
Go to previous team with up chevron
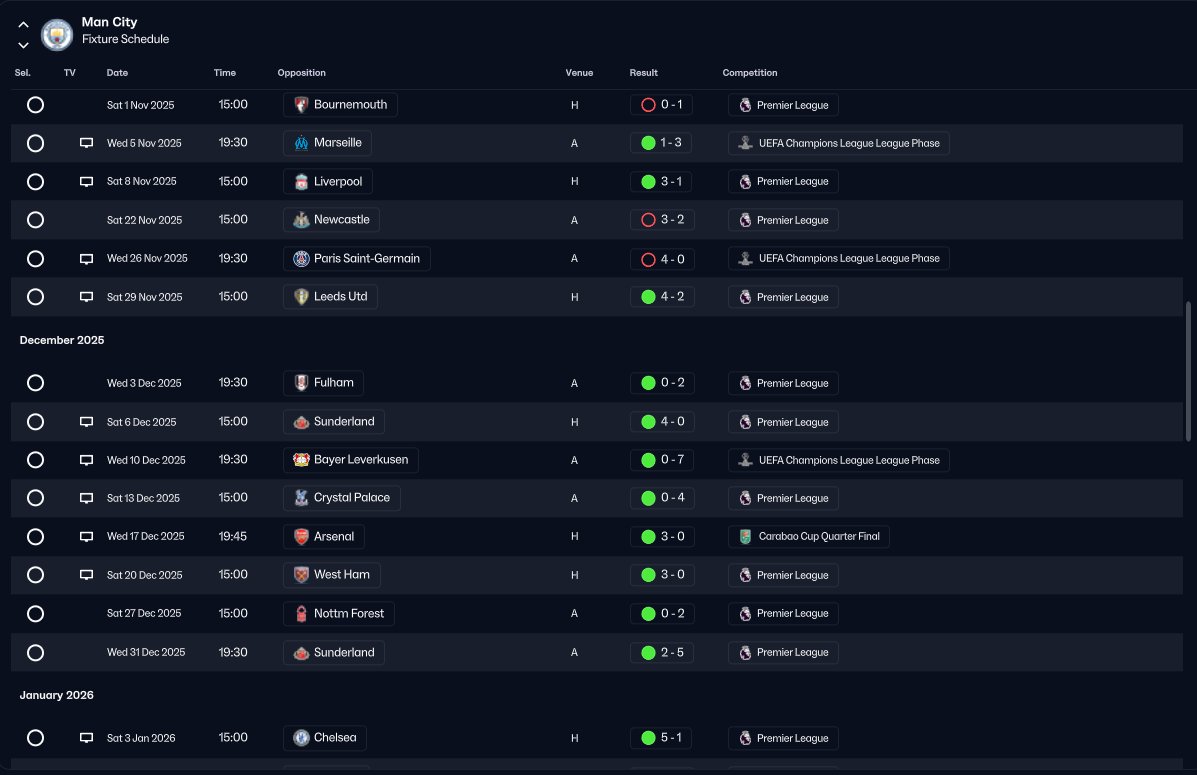tap(24, 24)
